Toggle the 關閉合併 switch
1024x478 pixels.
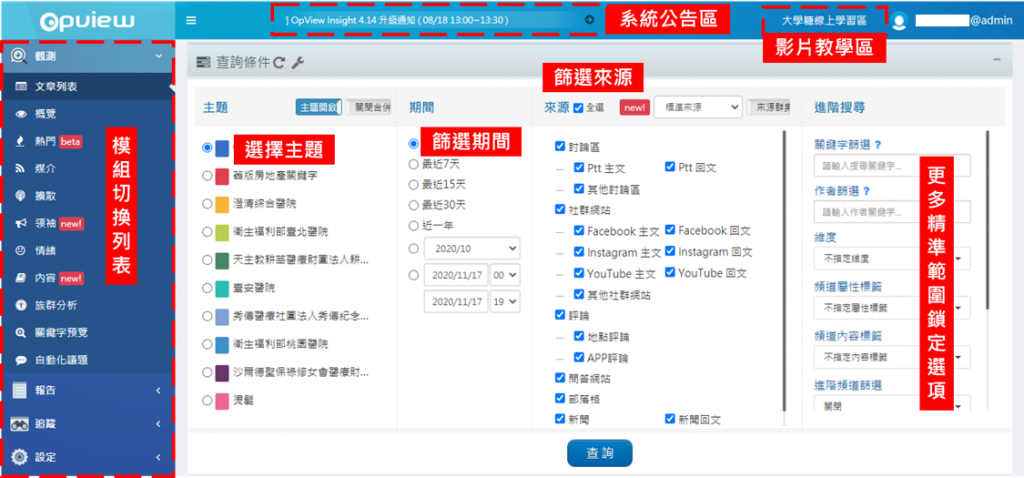coord(368,108)
